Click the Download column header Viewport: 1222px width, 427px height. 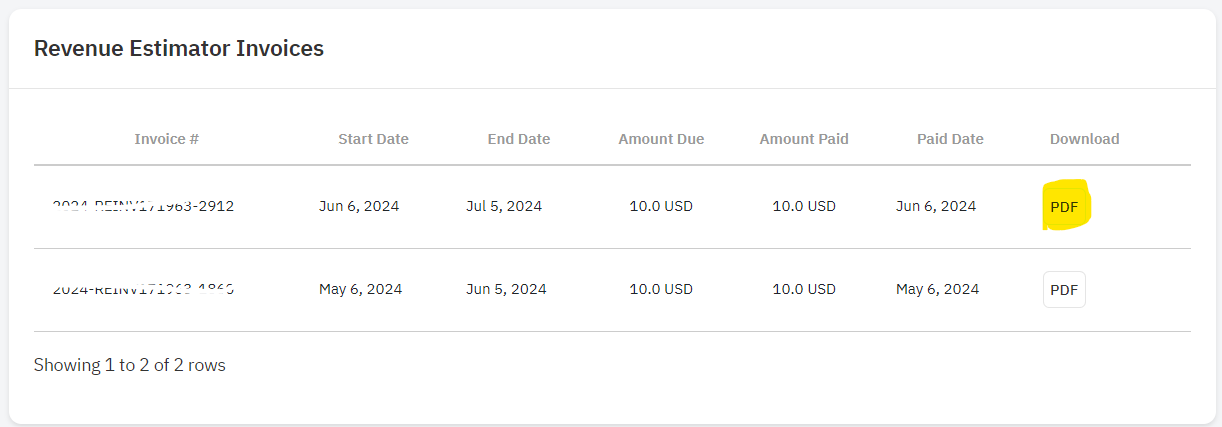coord(1084,139)
